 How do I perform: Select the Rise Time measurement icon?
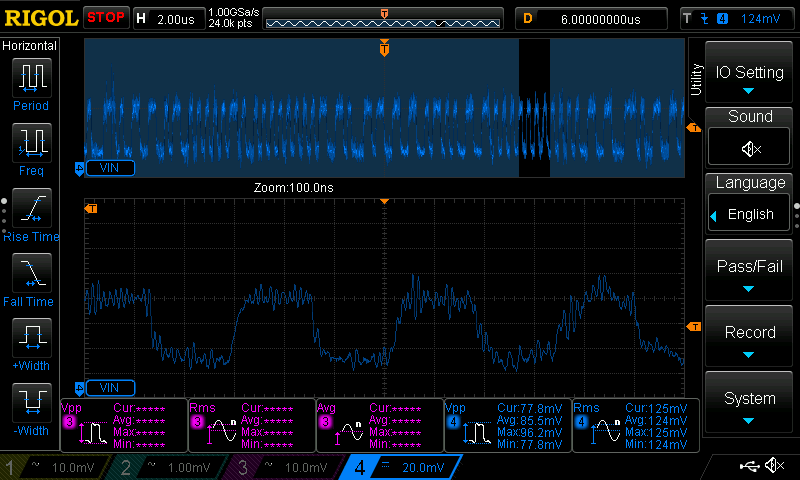coord(32,208)
